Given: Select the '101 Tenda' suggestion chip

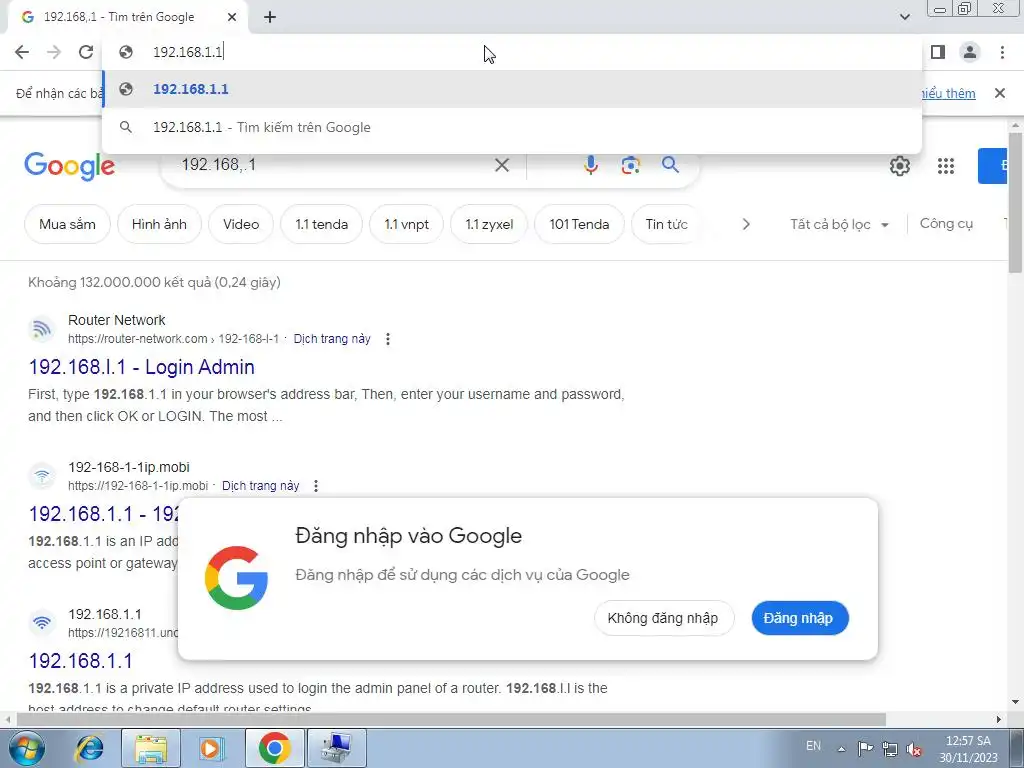Looking at the screenshot, I should tap(579, 224).
